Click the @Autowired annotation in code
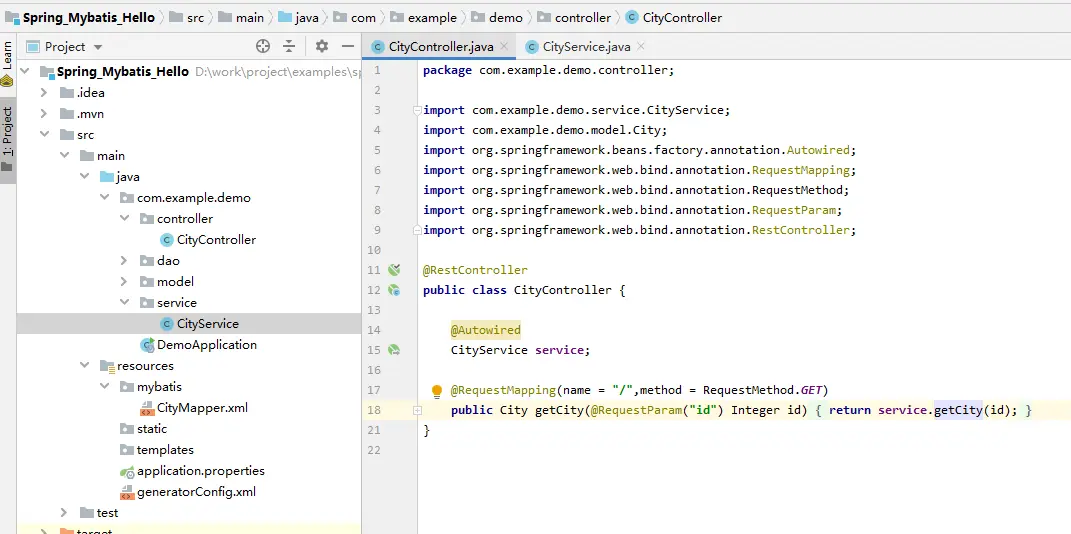Screen dimensions: 1071x534 point(486,331)
